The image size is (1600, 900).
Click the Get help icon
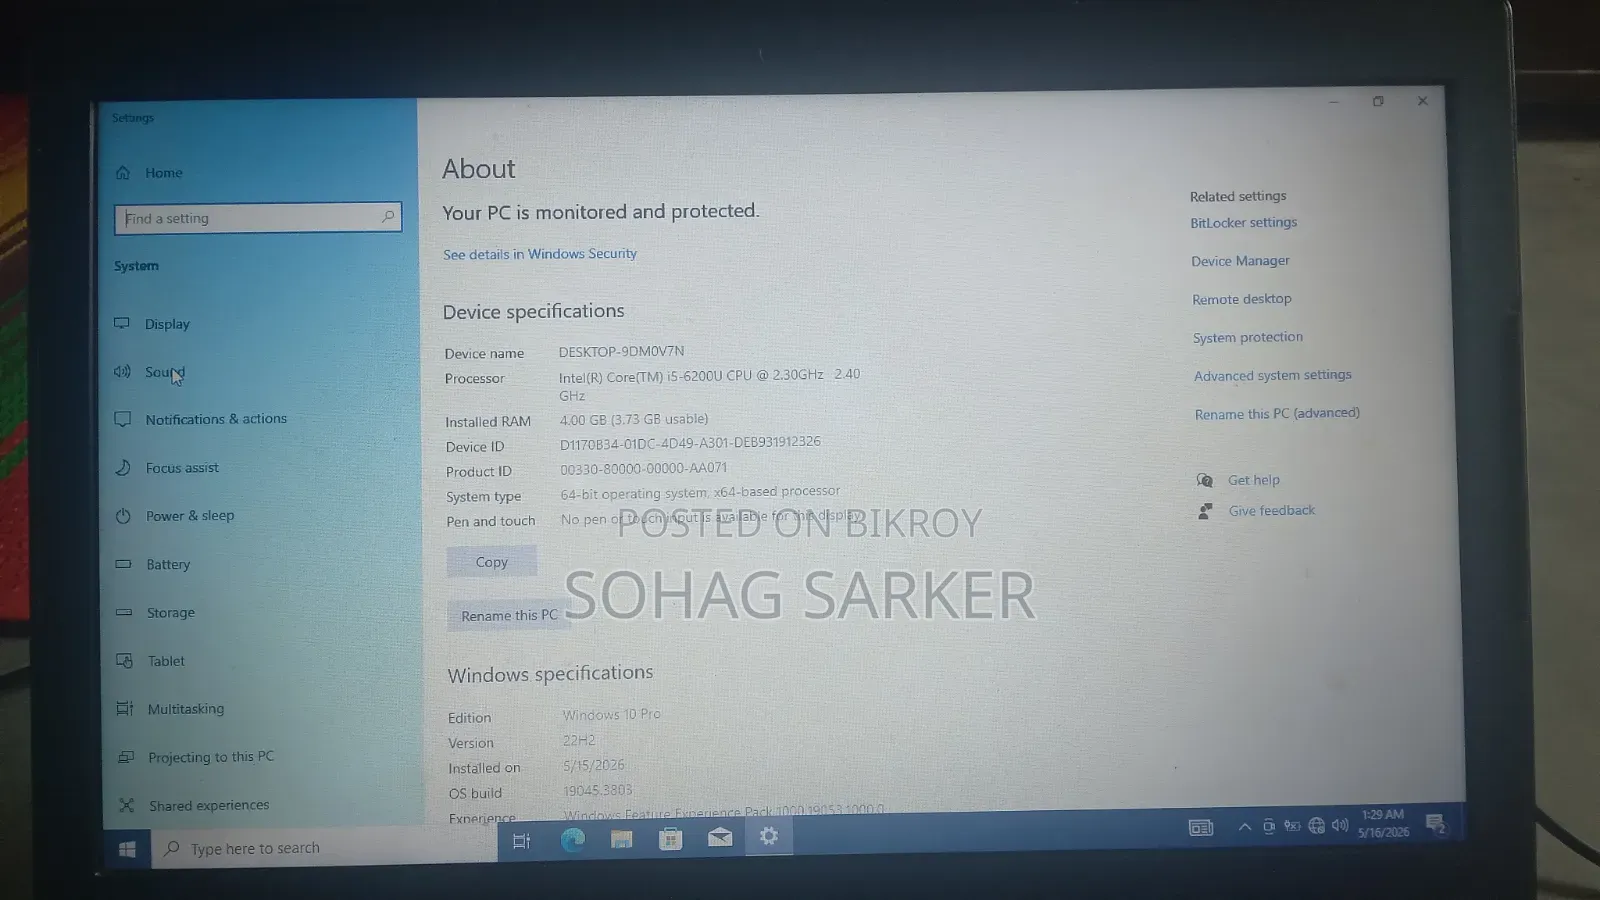click(x=1205, y=480)
